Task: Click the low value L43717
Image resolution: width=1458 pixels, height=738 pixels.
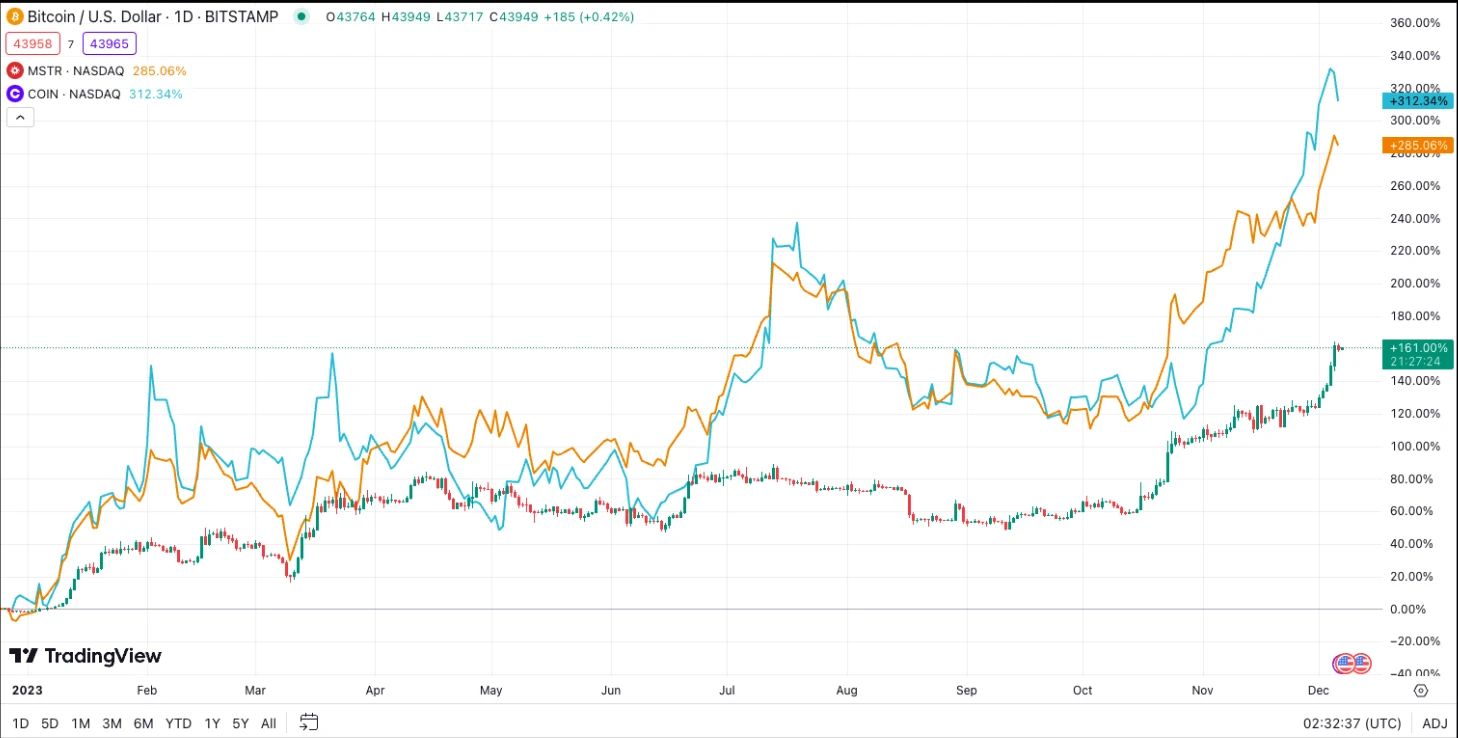Action: click(459, 17)
